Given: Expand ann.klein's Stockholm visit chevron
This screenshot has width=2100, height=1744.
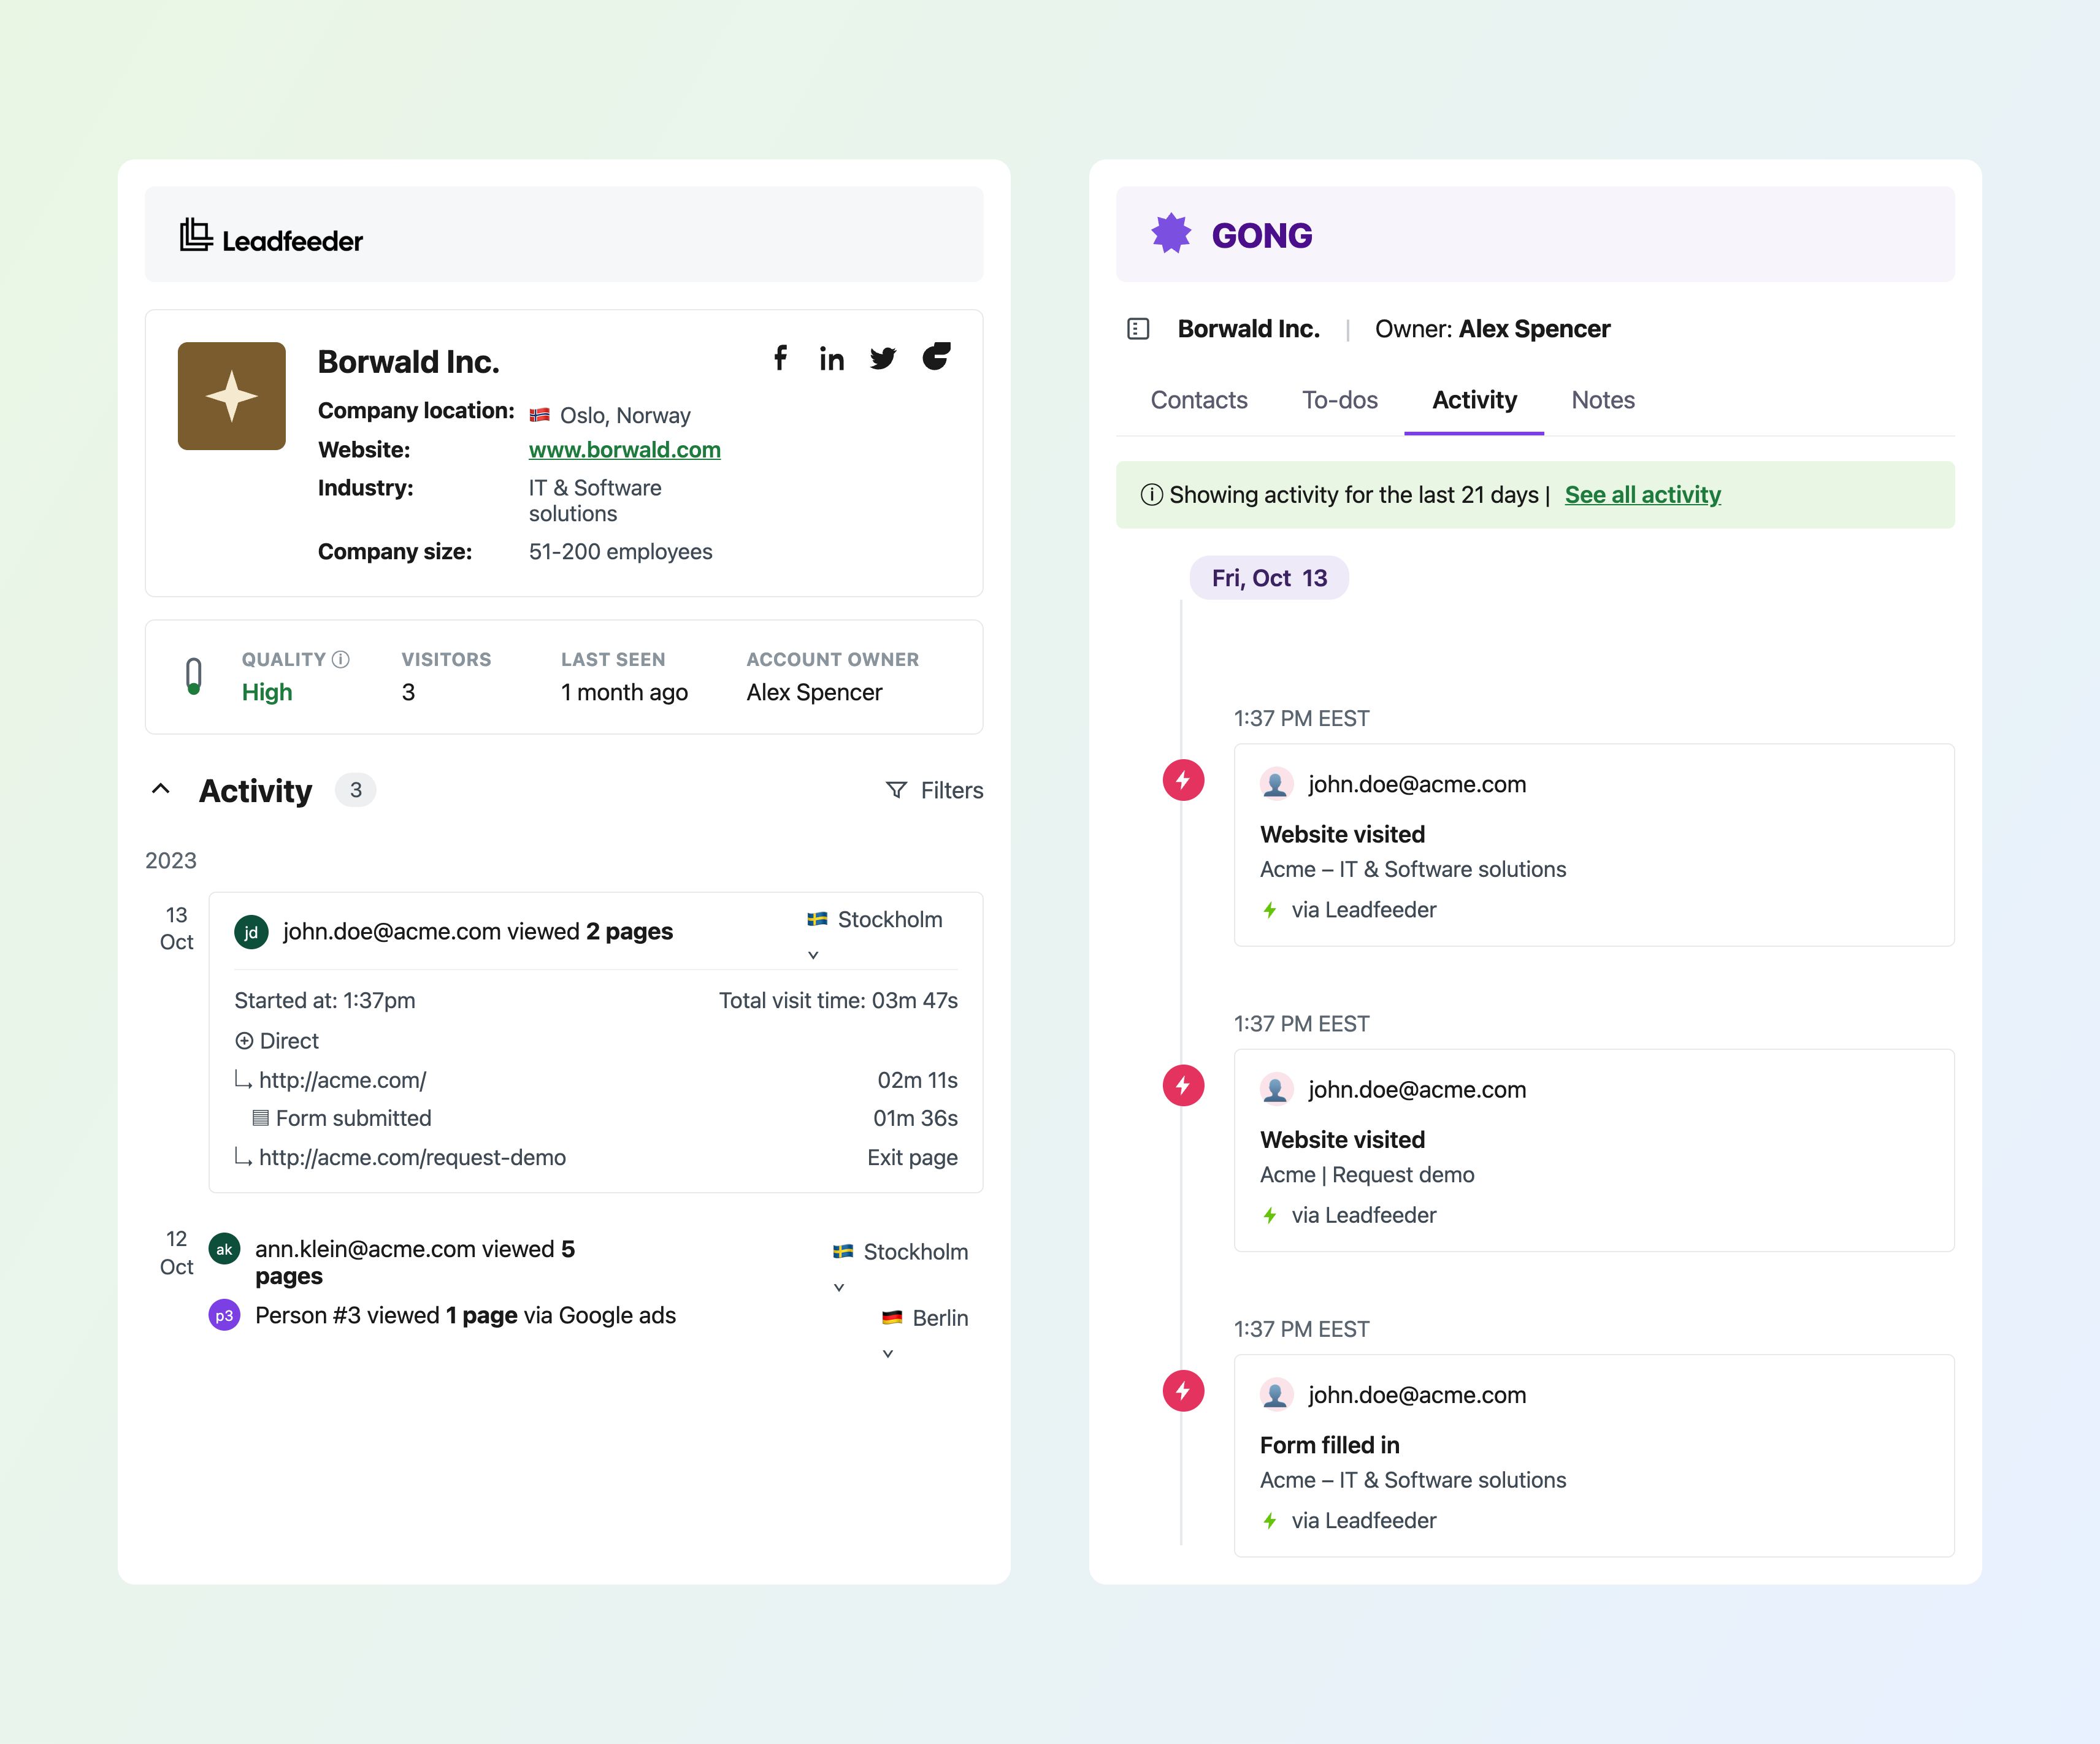Looking at the screenshot, I should (839, 1287).
